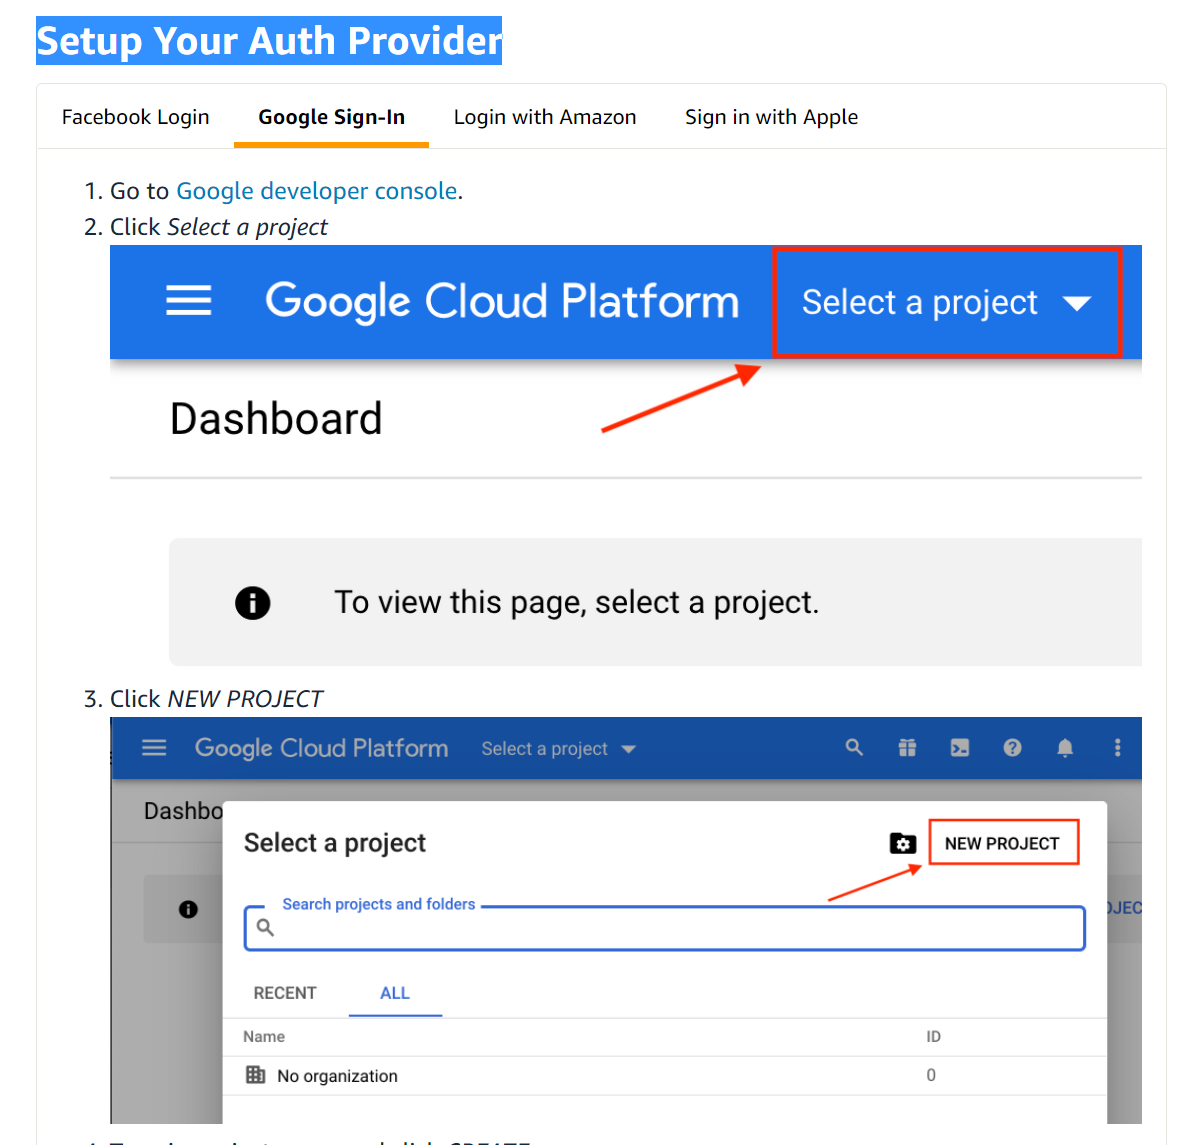The height and width of the screenshot is (1145, 1191).
Task: Select the Google Sign-In tab
Action: (x=331, y=117)
